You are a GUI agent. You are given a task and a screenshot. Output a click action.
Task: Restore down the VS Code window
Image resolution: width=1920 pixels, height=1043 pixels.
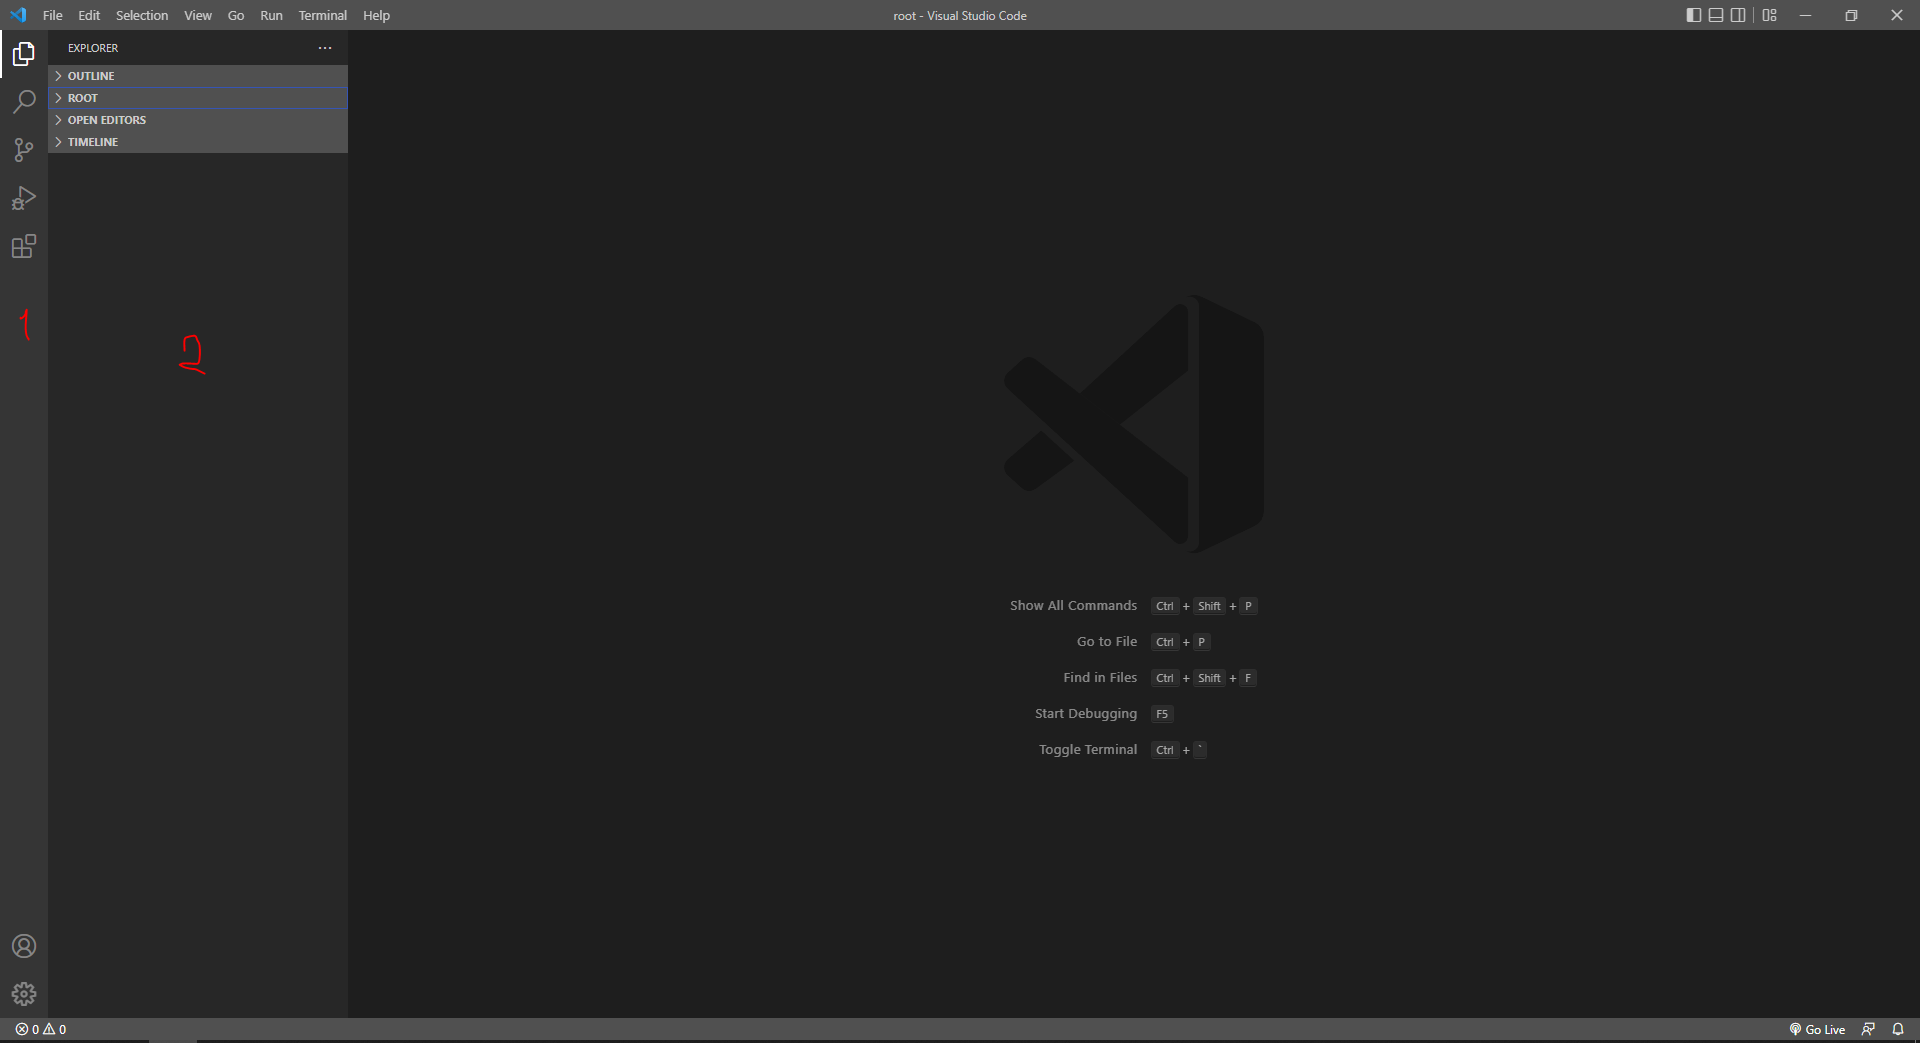pyautogui.click(x=1851, y=15)
